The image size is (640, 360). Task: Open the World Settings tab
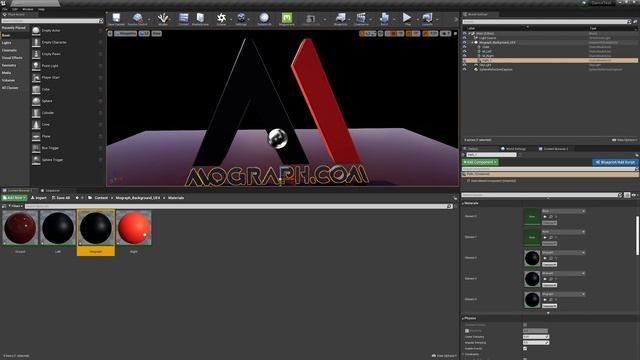[x=514, y=149]
